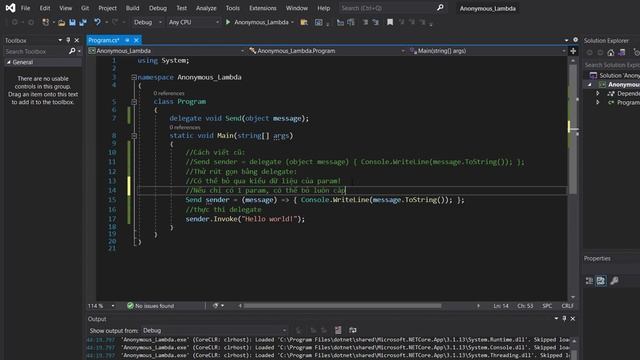Toggle the Output panel auto-hide pin
Screen dimensions: 640x360
564,318
